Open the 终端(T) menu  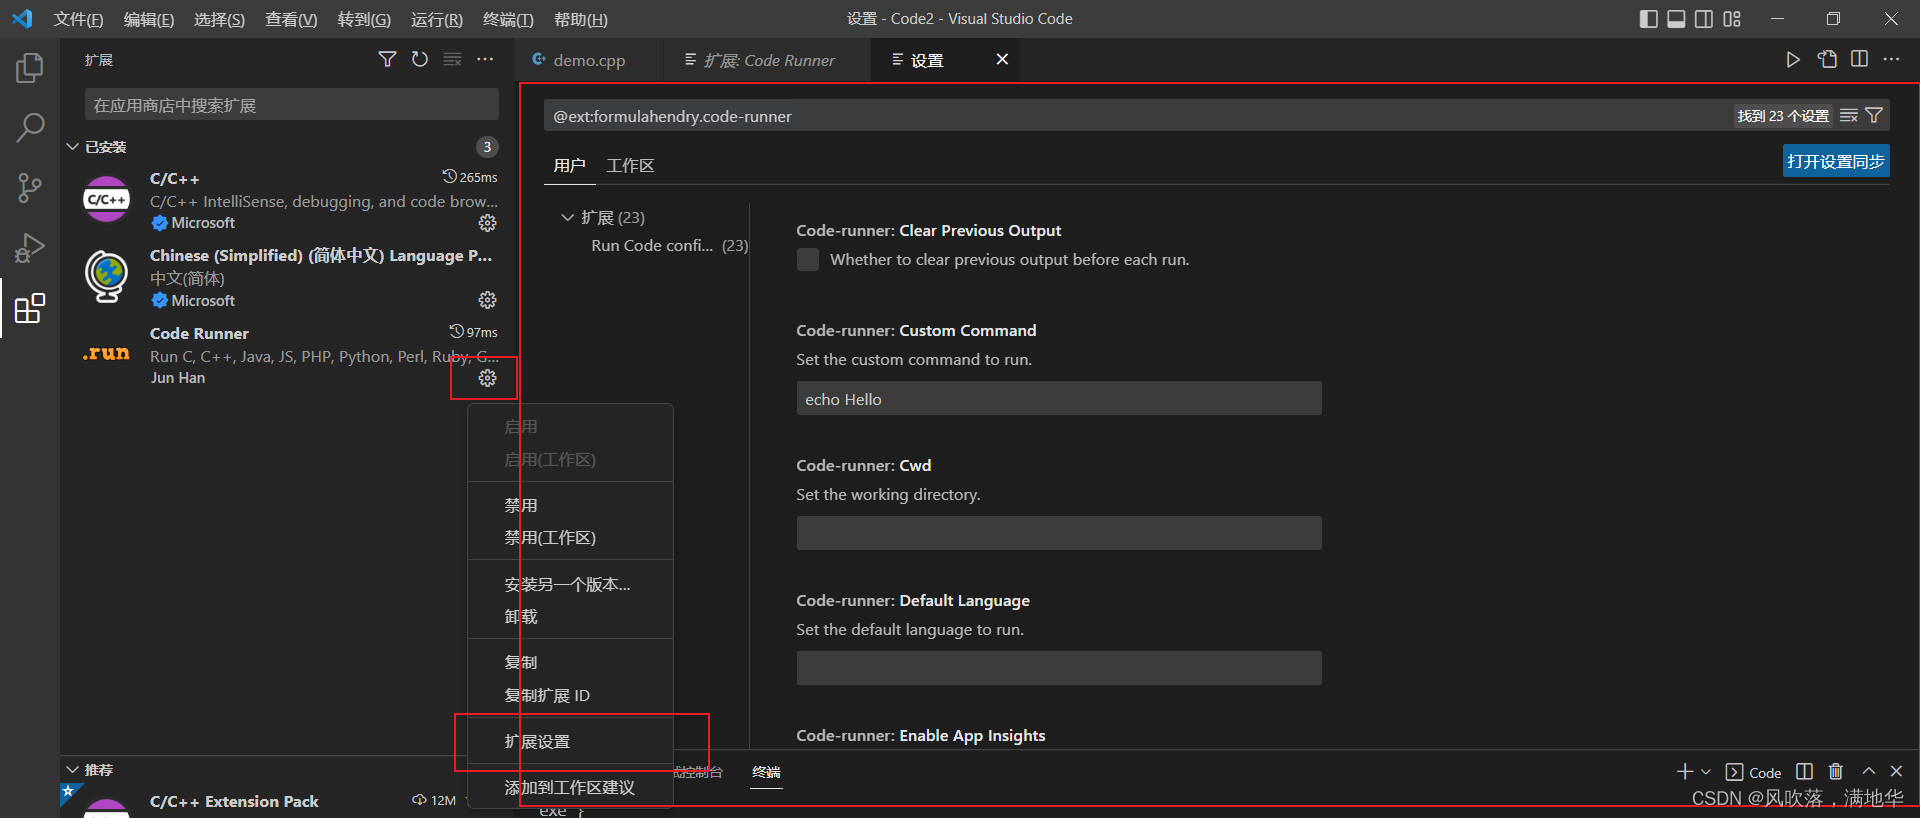(x=508, y=19)
